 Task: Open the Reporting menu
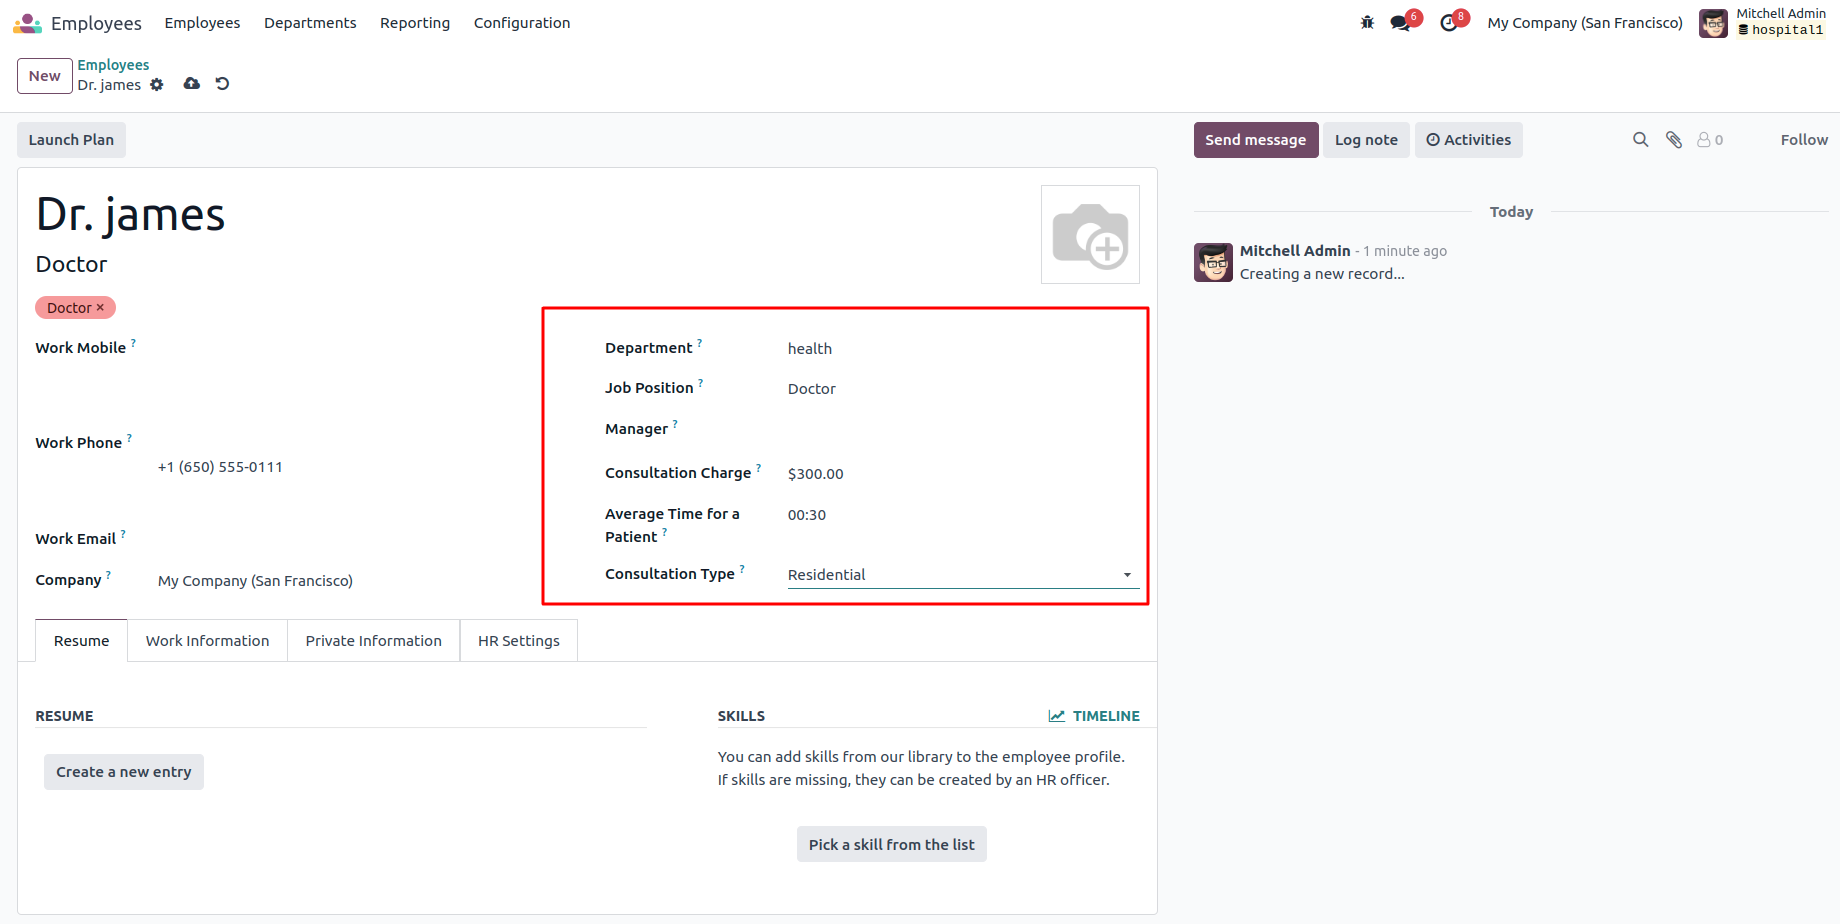pyautogui.click(x=414, y=23)
